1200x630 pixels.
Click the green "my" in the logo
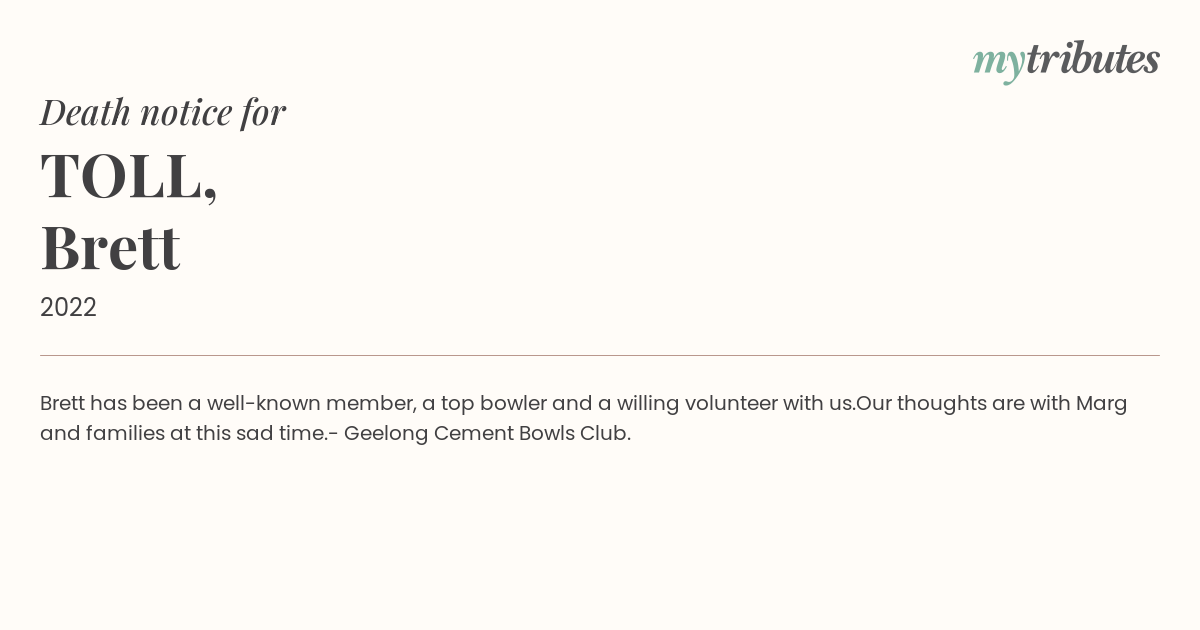point(999,64)
